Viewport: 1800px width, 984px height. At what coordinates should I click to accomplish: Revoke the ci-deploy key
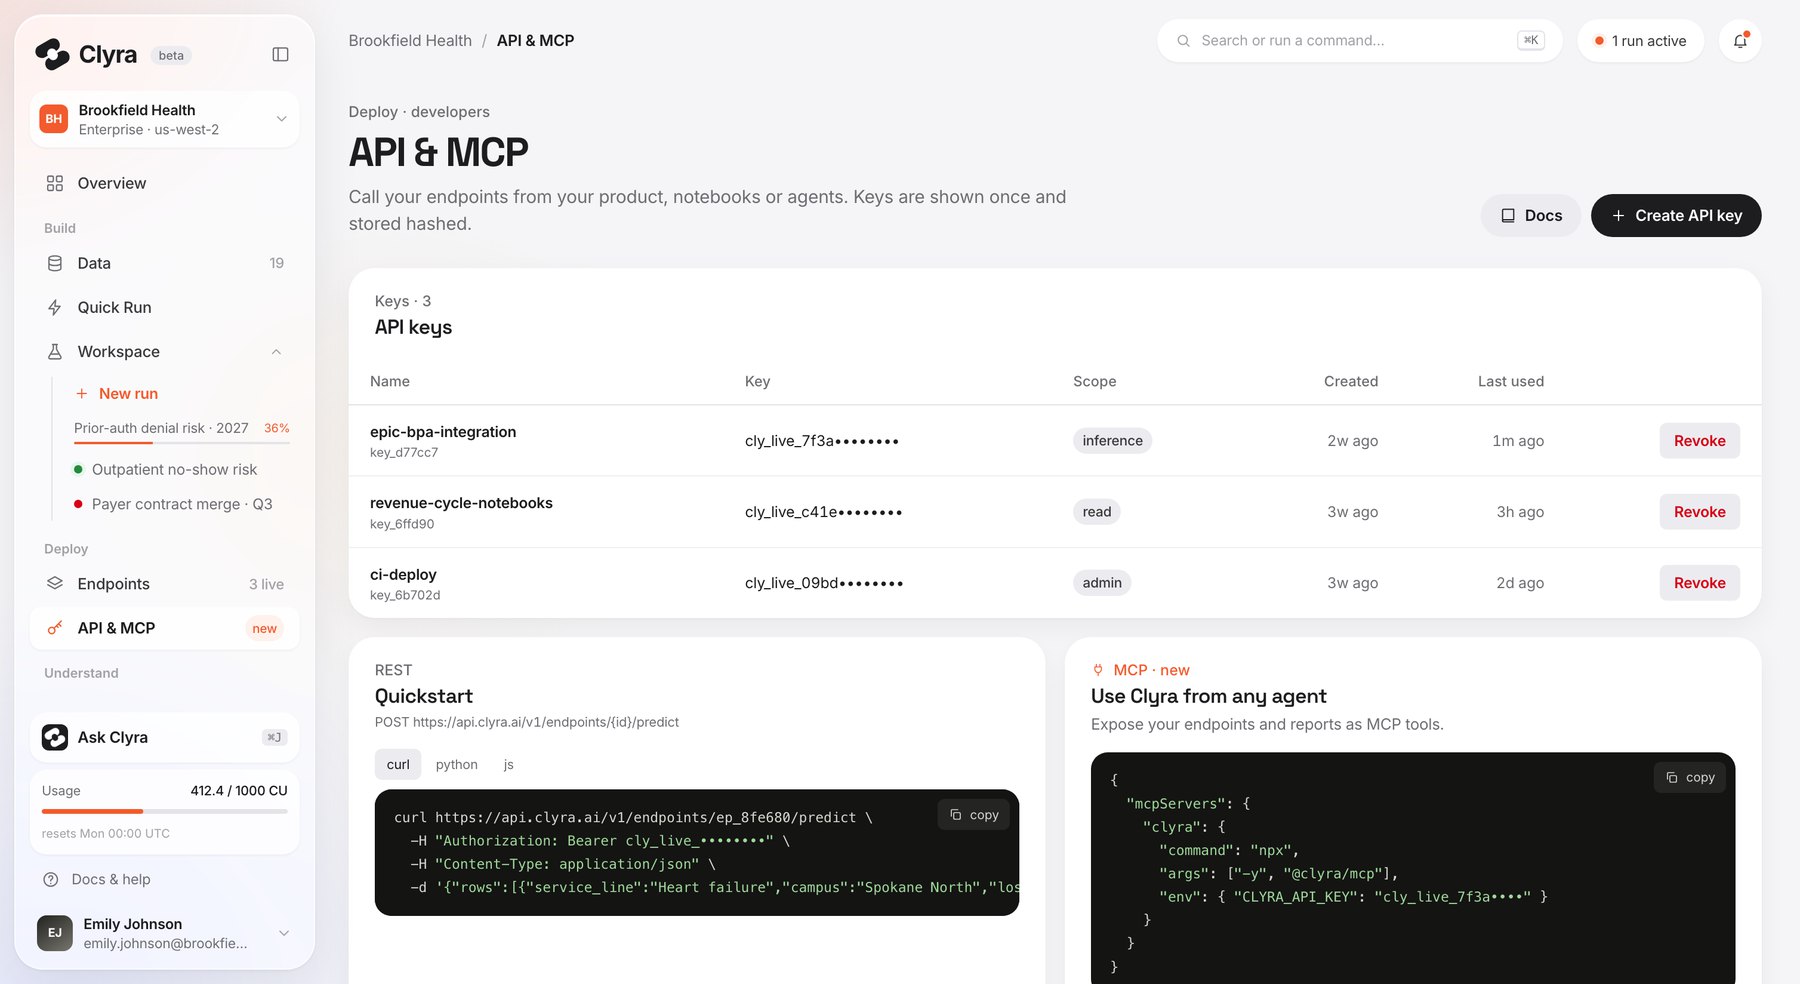pos(1699,583)
